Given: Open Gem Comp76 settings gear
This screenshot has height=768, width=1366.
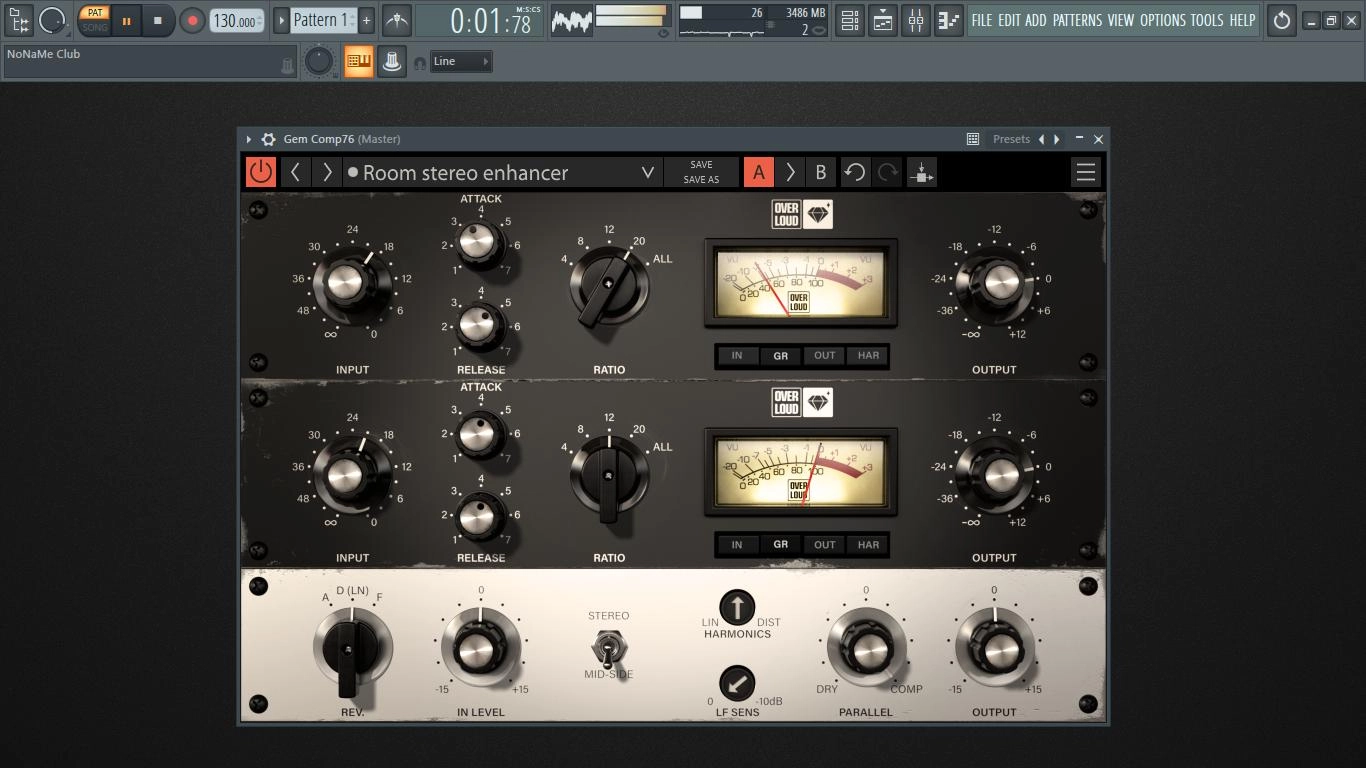Looking at the screenshot, I should pos(268,139).
